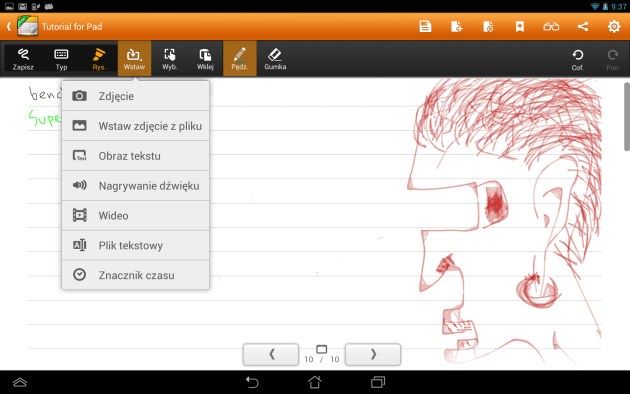Choose the Rys. drawing tool
Screen dimensions: 630x394
click(x=99, y=59)
